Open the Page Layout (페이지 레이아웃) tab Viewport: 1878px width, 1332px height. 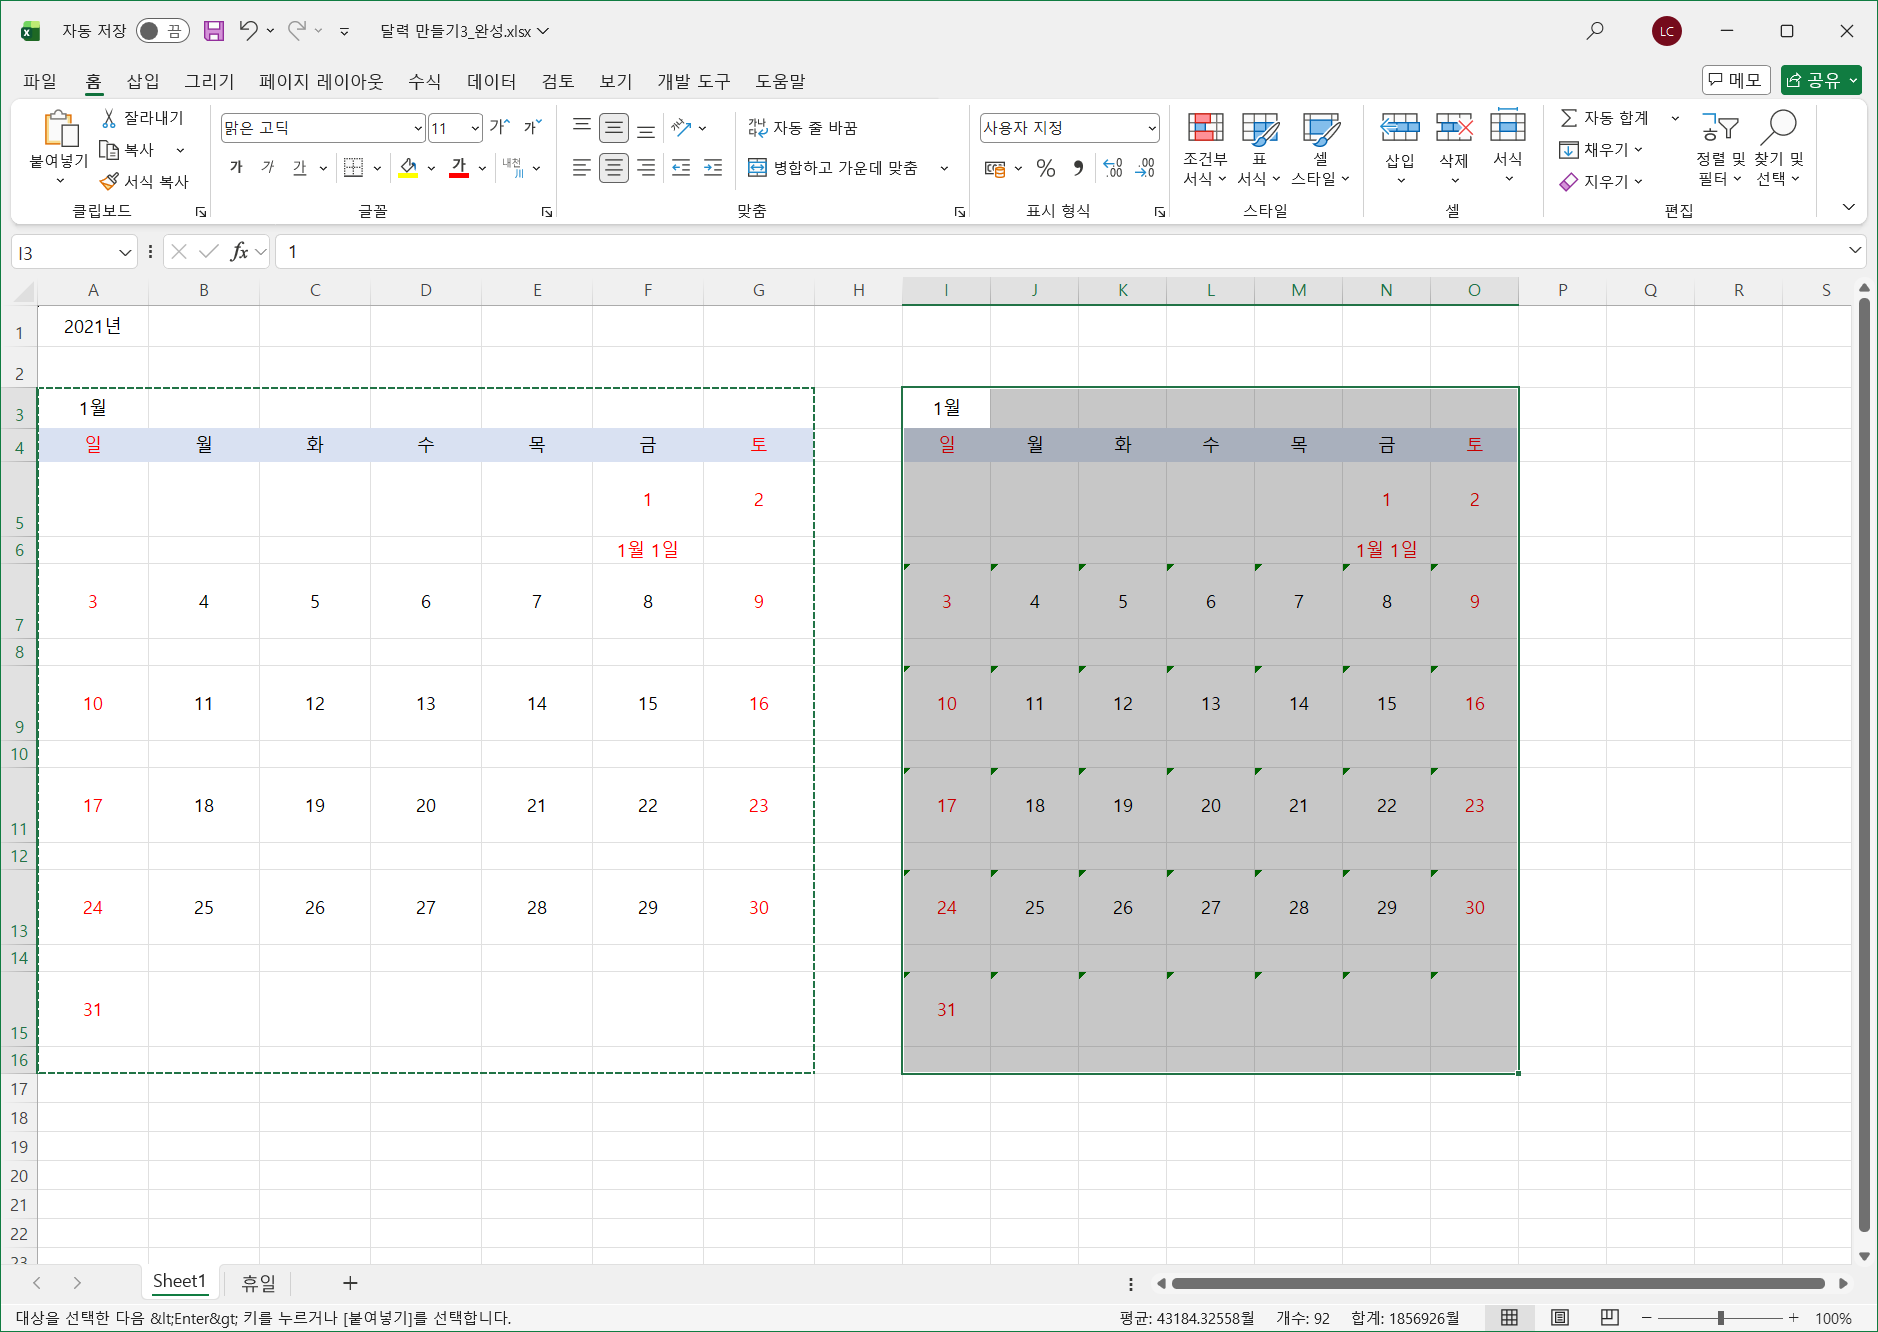tap(321, 81)
